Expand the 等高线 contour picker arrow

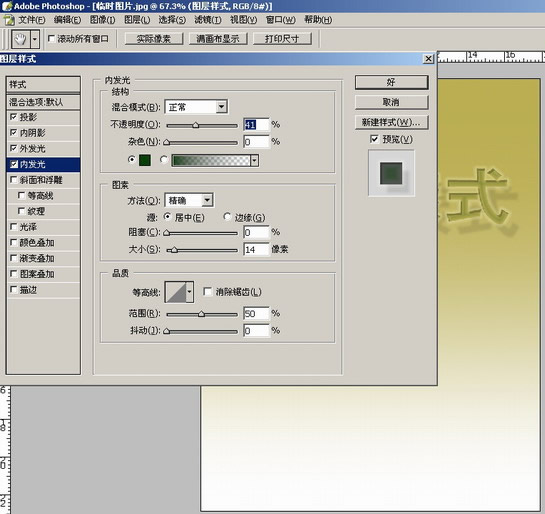point(190,292)
